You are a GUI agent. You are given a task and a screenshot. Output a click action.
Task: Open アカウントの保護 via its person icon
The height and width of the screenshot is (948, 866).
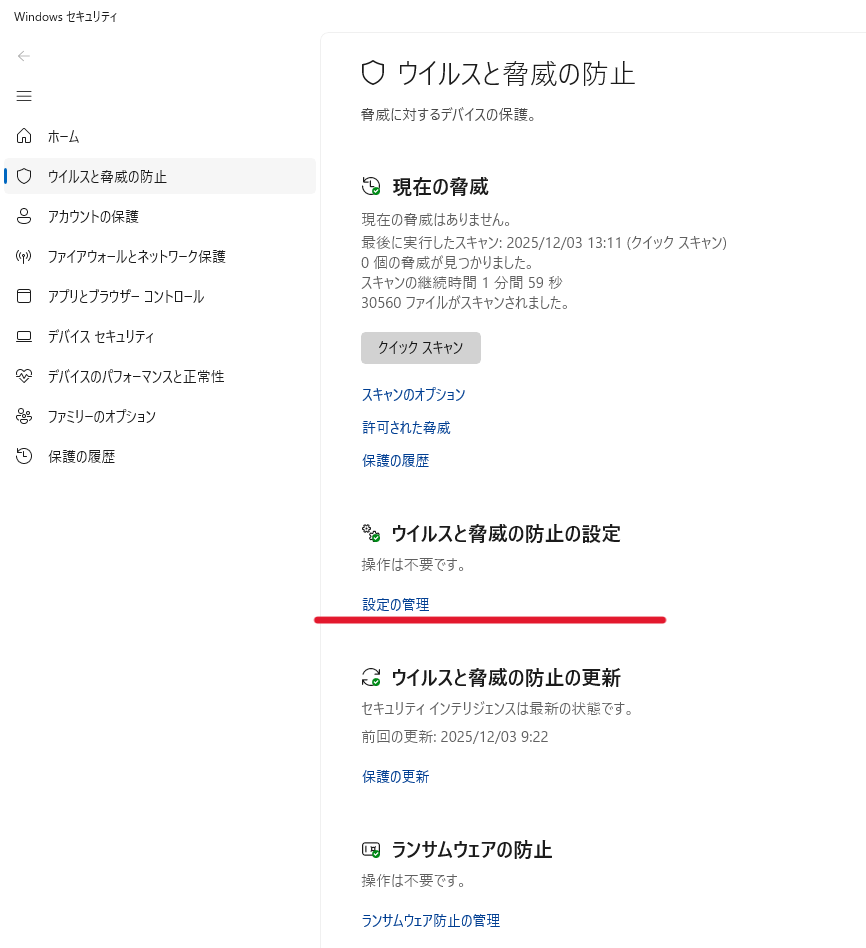pyautogui.click(x=24, y=217)
